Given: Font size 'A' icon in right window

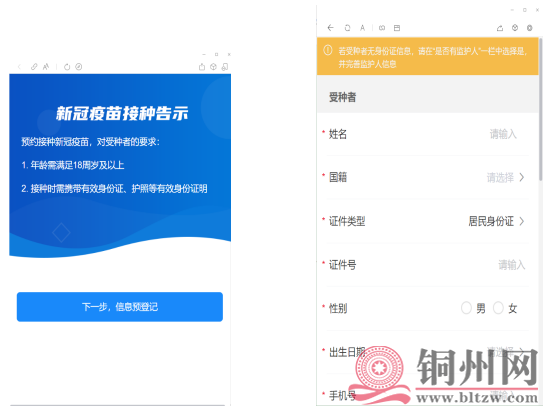Looking at the screenshot, I should pyautogui.click(x=362, y=28).
